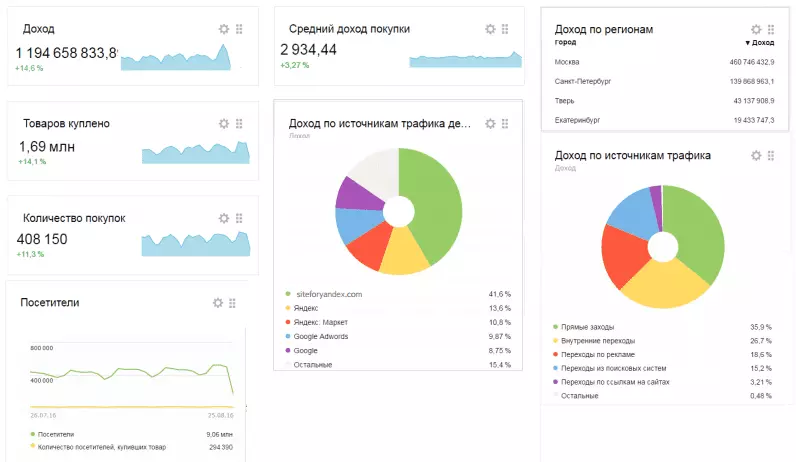The width and height of the screenshot is (796, 462).
Task: Click the Город column header
Action: [565, 43]
